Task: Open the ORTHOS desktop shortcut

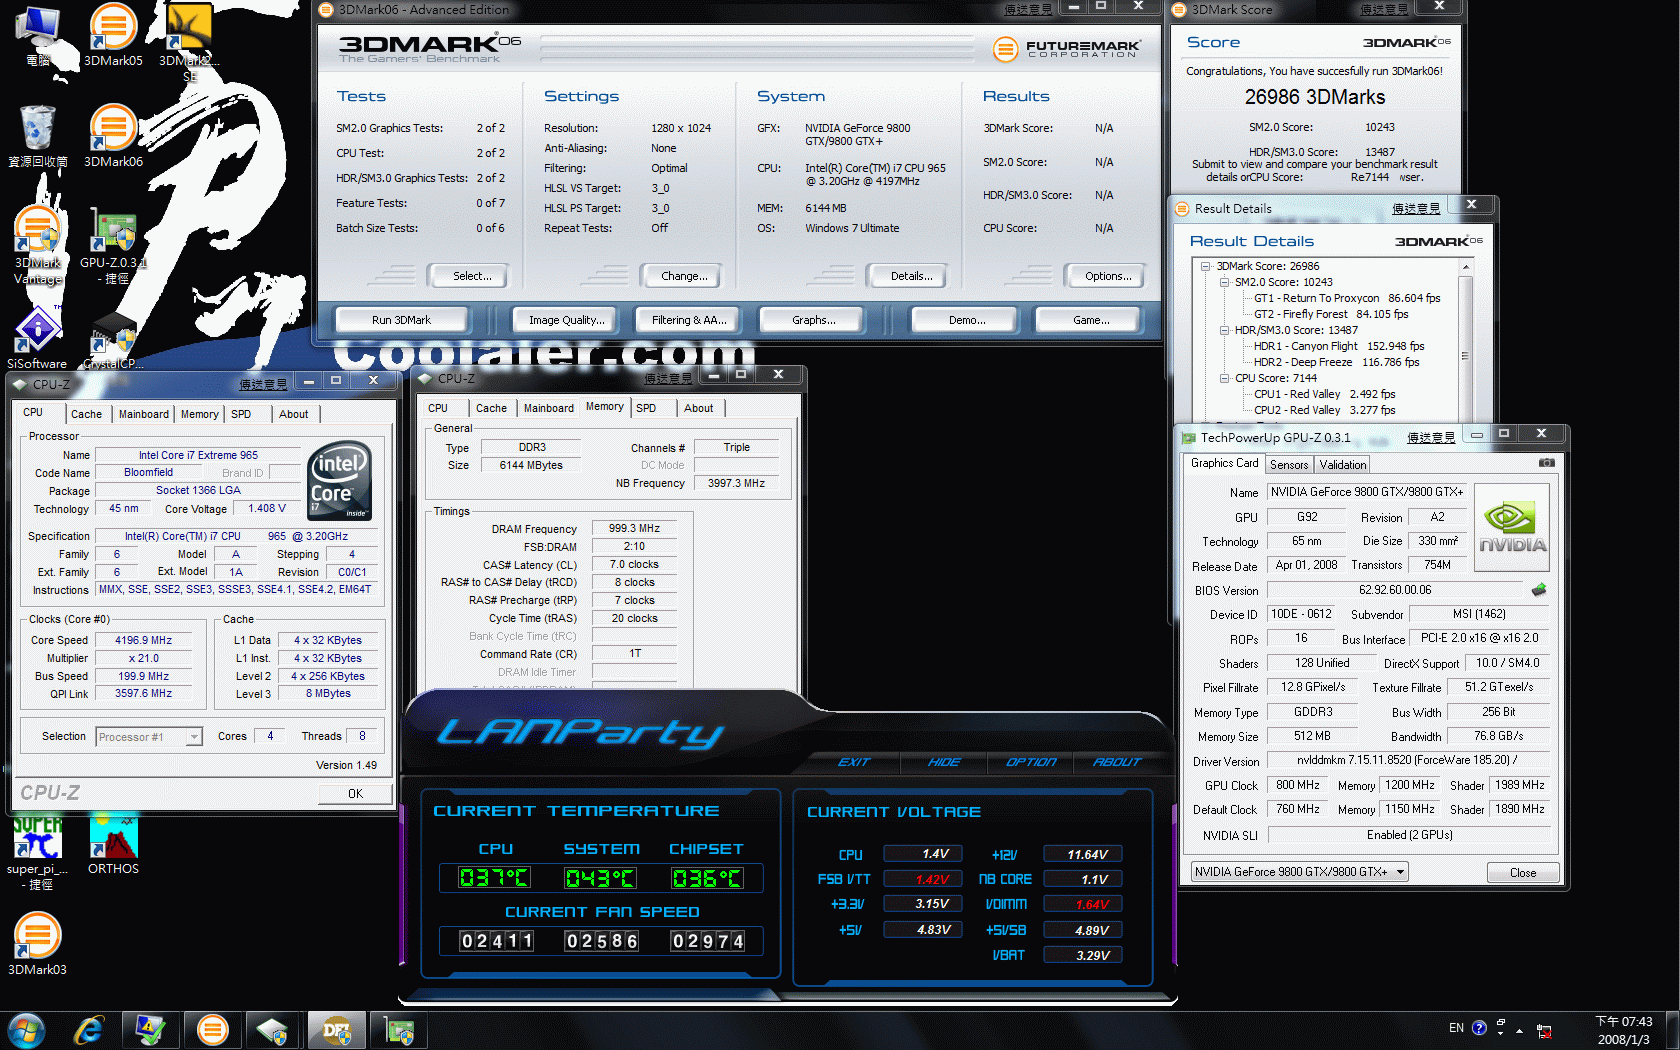Action: coord(113,846)
